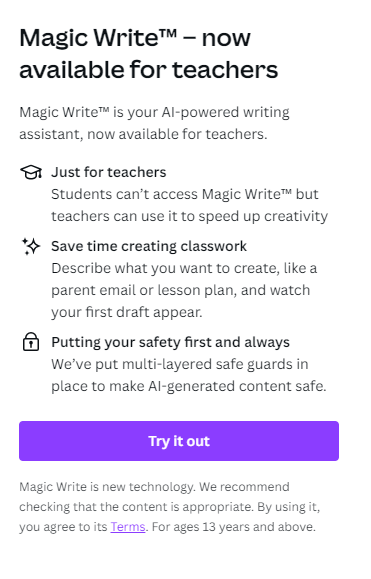
Task: Click the padlock safety icon
Action: coord(31,342)
